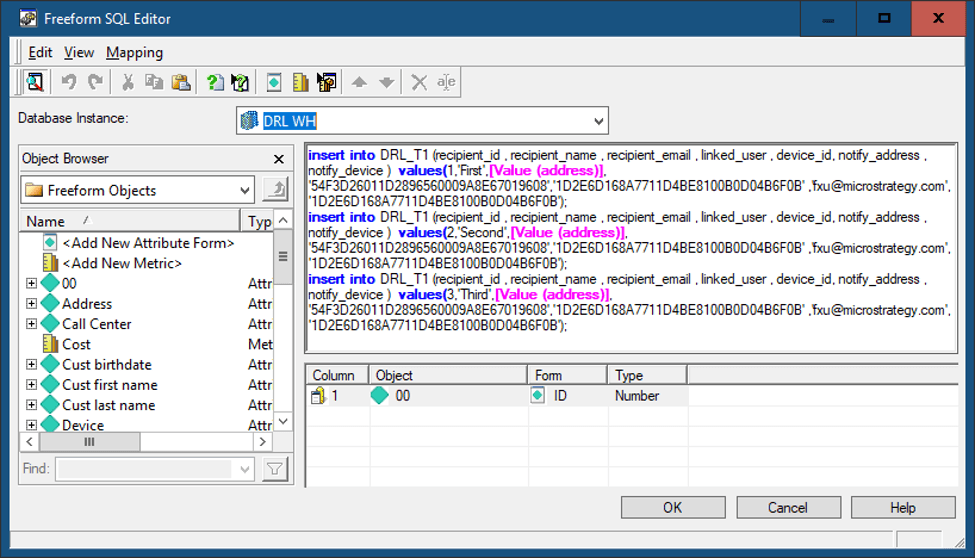The height and width of the screenshot is (558, 977).
Task: Click the Paste clipboard icon
Action: tap(180, 82)
